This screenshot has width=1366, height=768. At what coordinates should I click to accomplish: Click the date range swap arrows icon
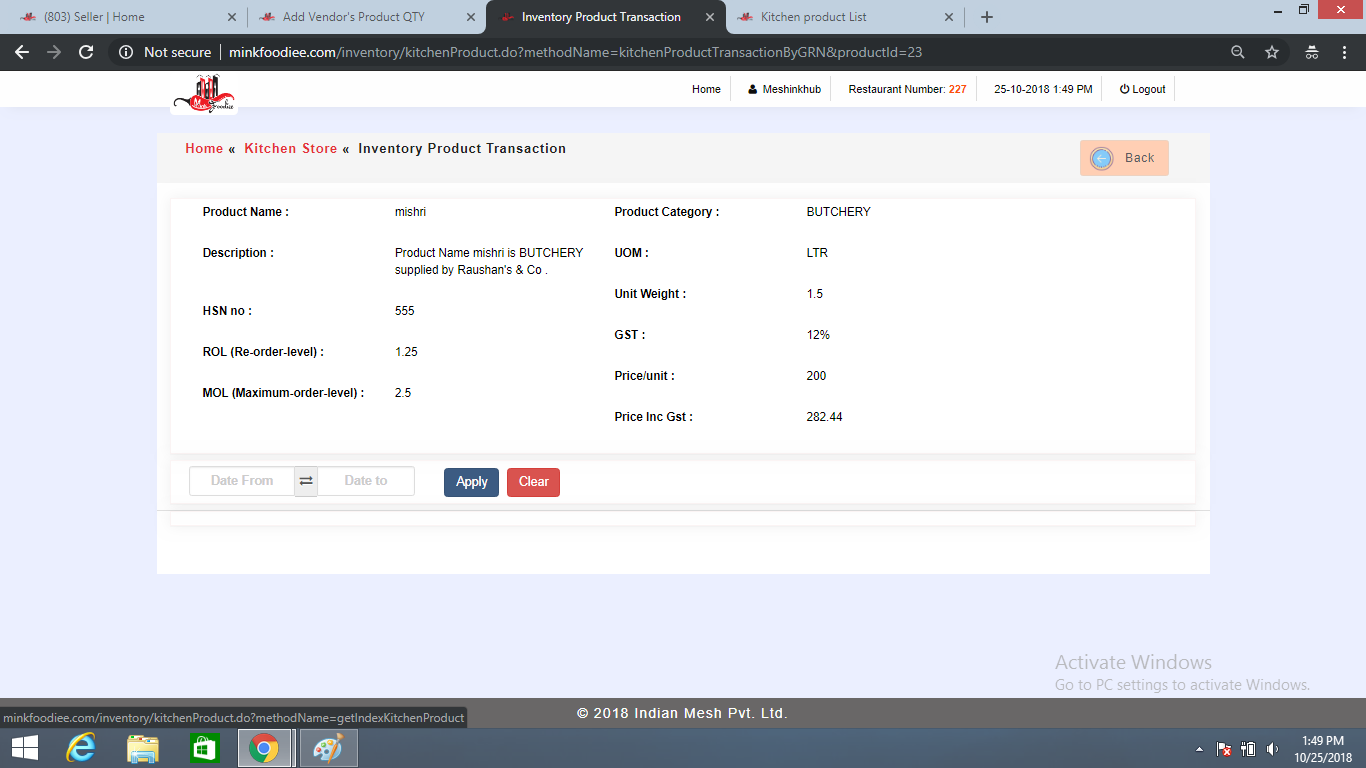point(306,481)
